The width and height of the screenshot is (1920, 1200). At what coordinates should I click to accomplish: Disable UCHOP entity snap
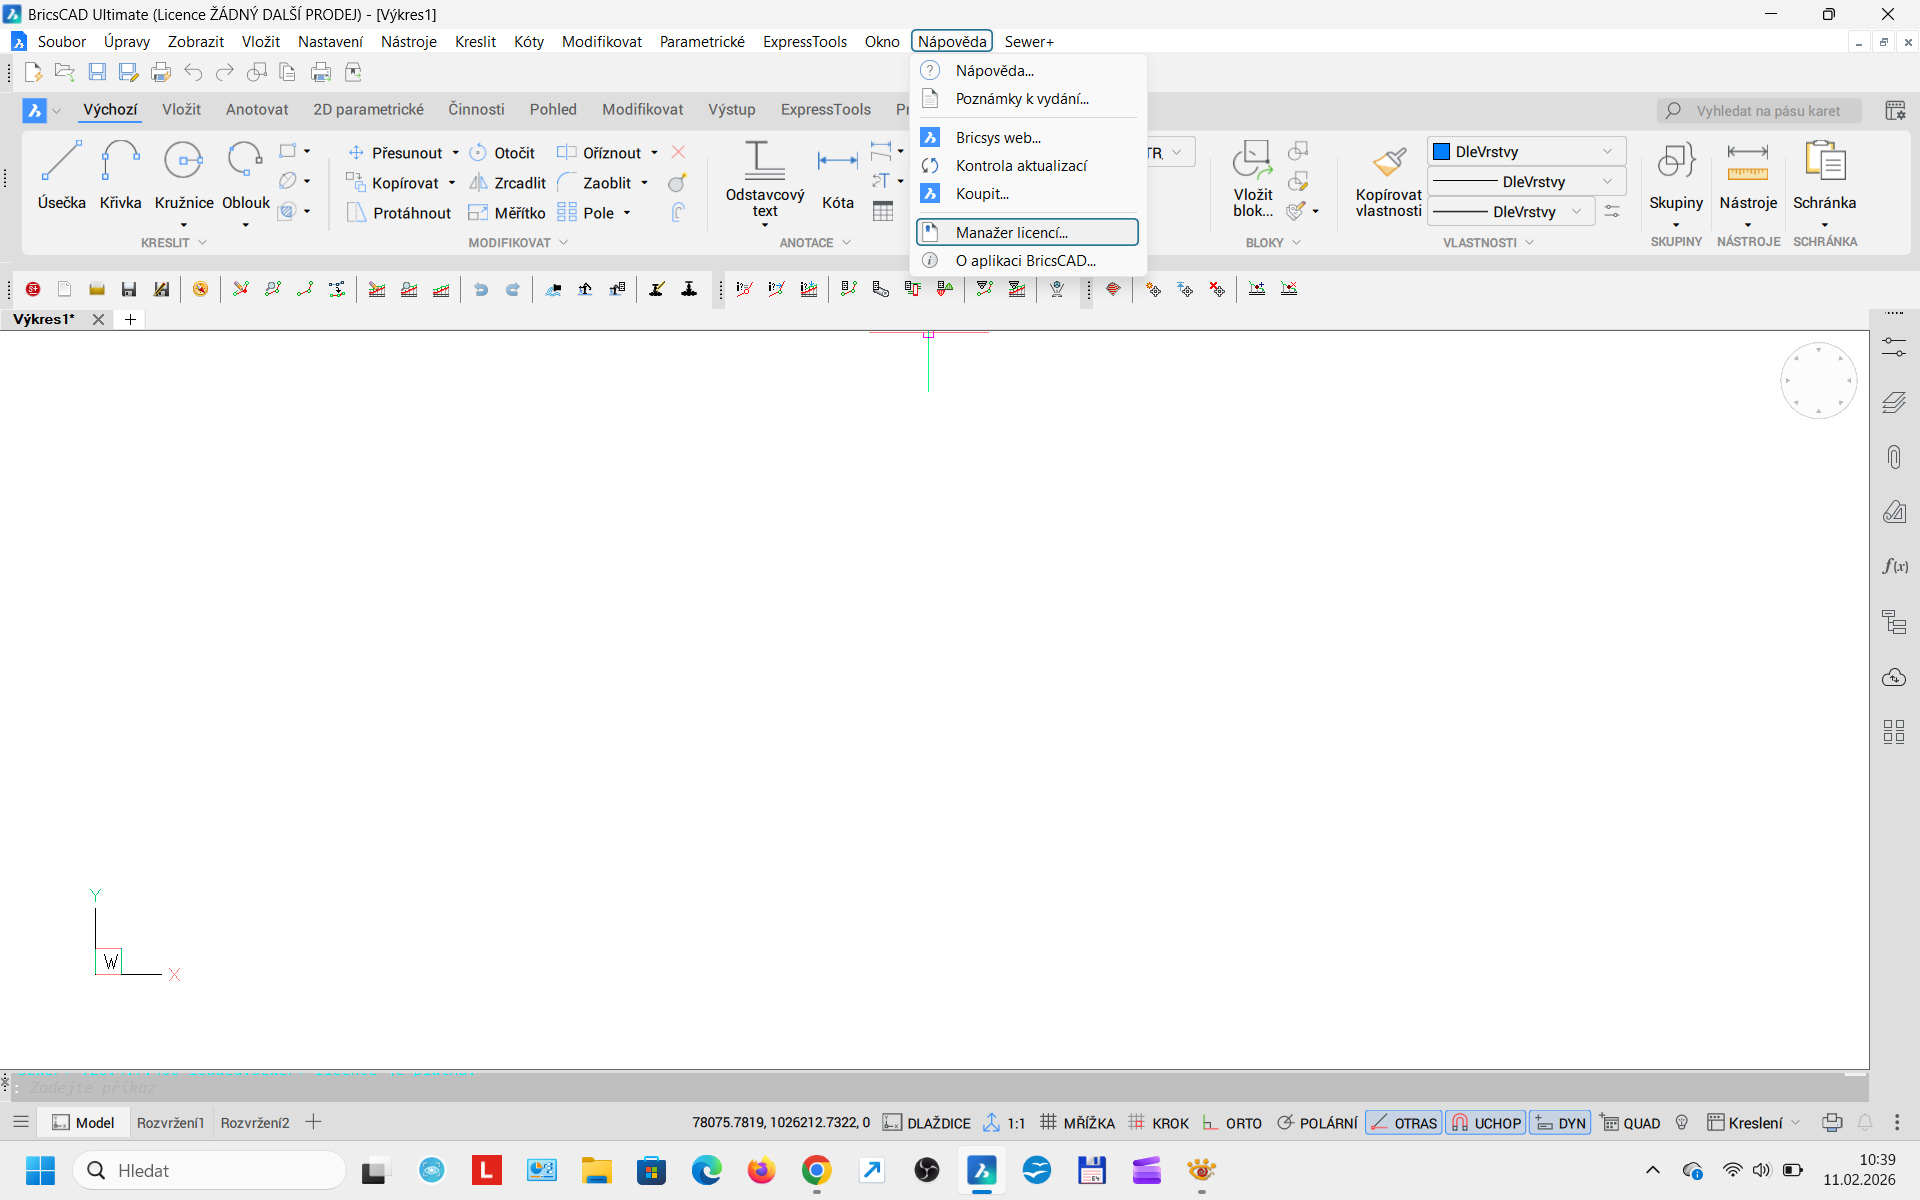coord(1486,1123)
